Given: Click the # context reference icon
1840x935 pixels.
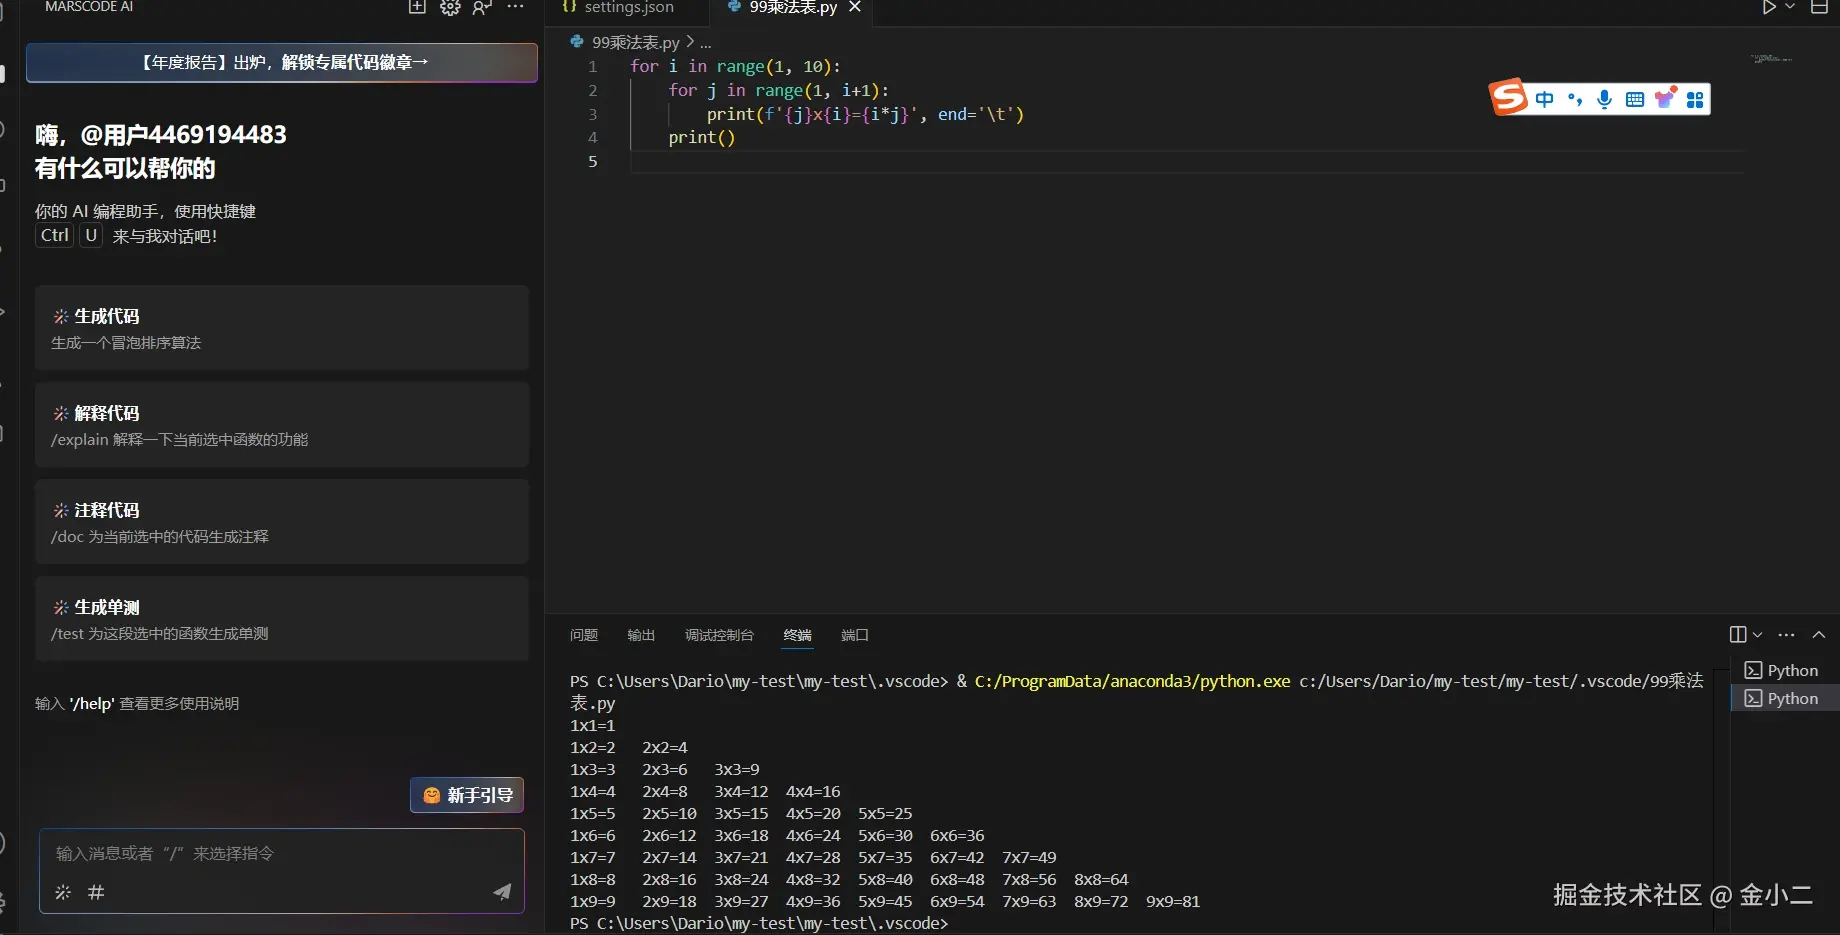Looking at the screenshot, I should point(96,892).
